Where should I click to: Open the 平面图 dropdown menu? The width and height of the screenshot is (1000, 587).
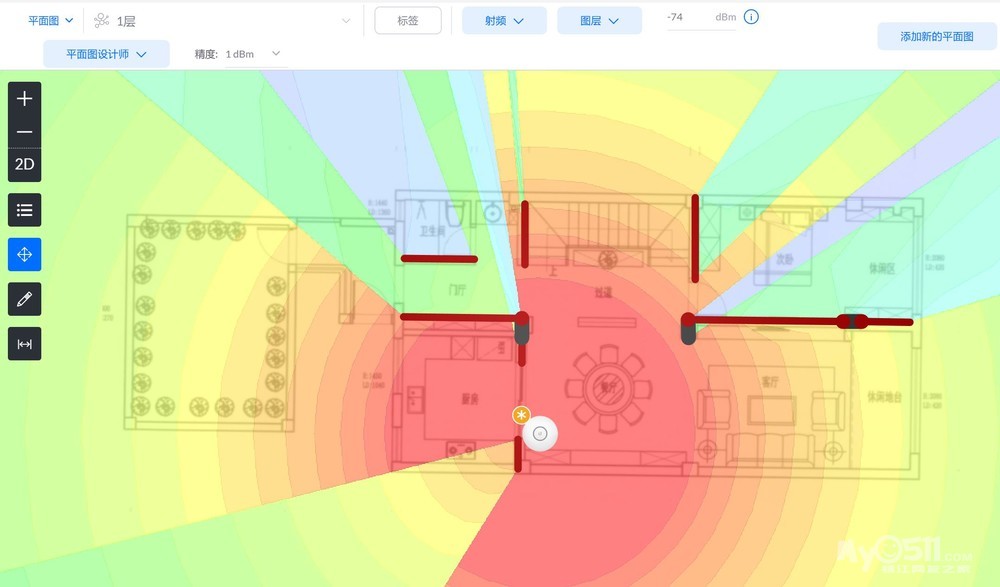tap(50, 20)
